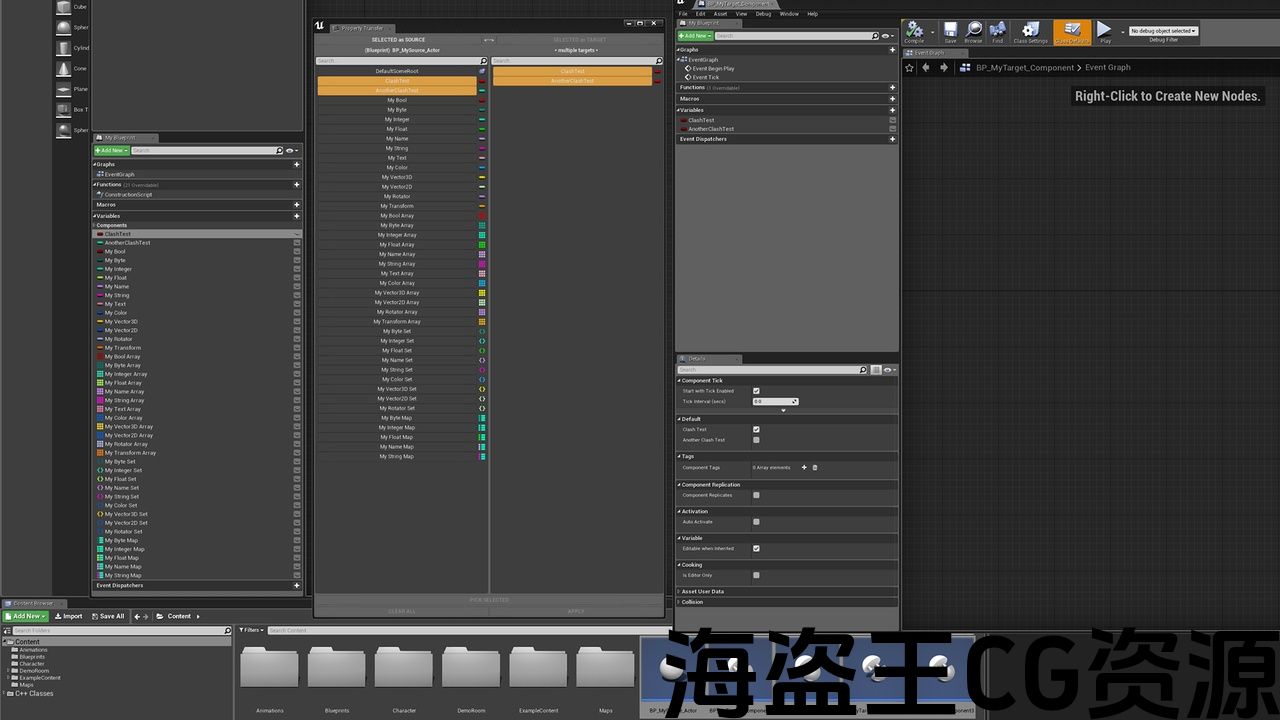Click Save All in Content Browser

click(x=108, y=616)
